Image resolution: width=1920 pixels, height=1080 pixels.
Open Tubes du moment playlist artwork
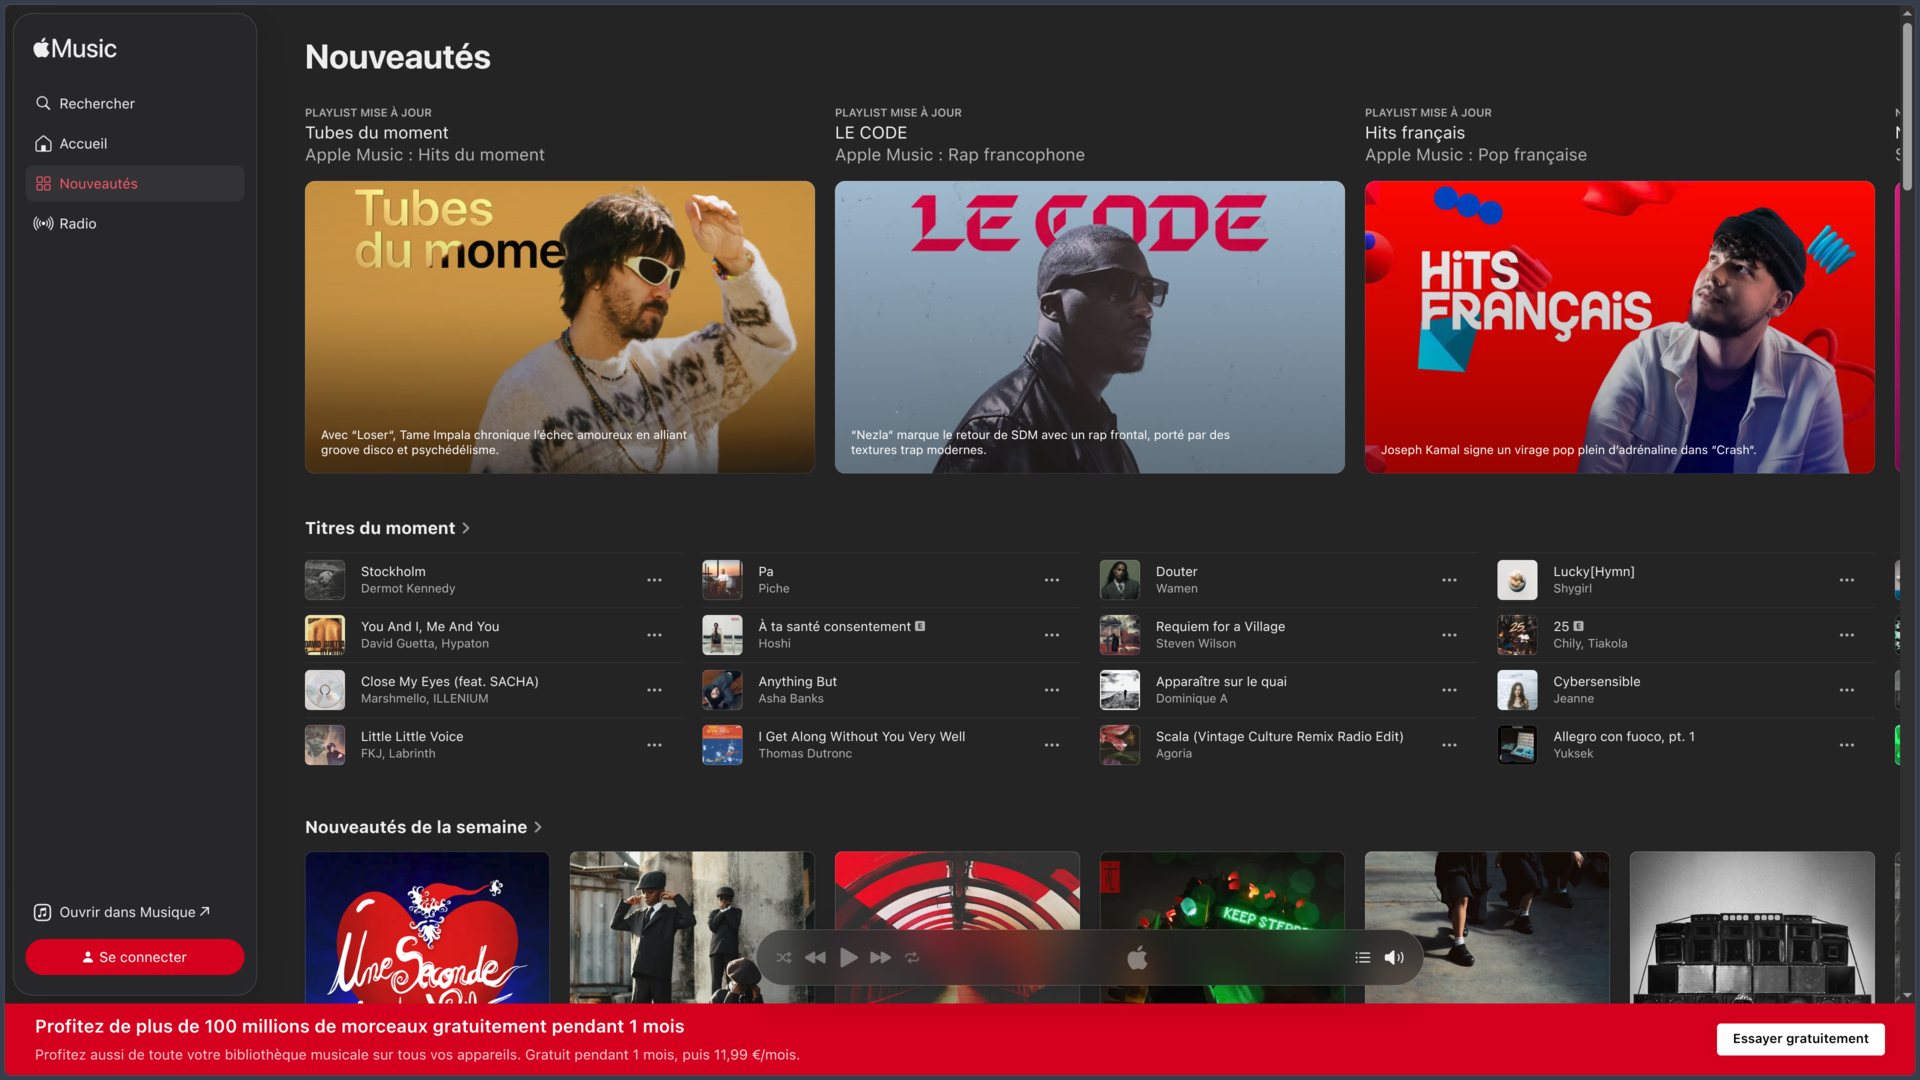(x=560, y=327)
